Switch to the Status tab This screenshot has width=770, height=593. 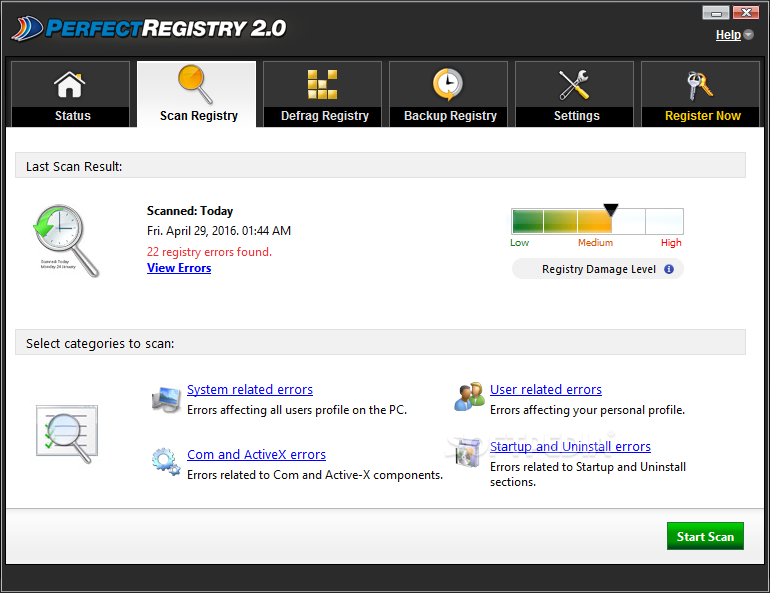(70, 94)
